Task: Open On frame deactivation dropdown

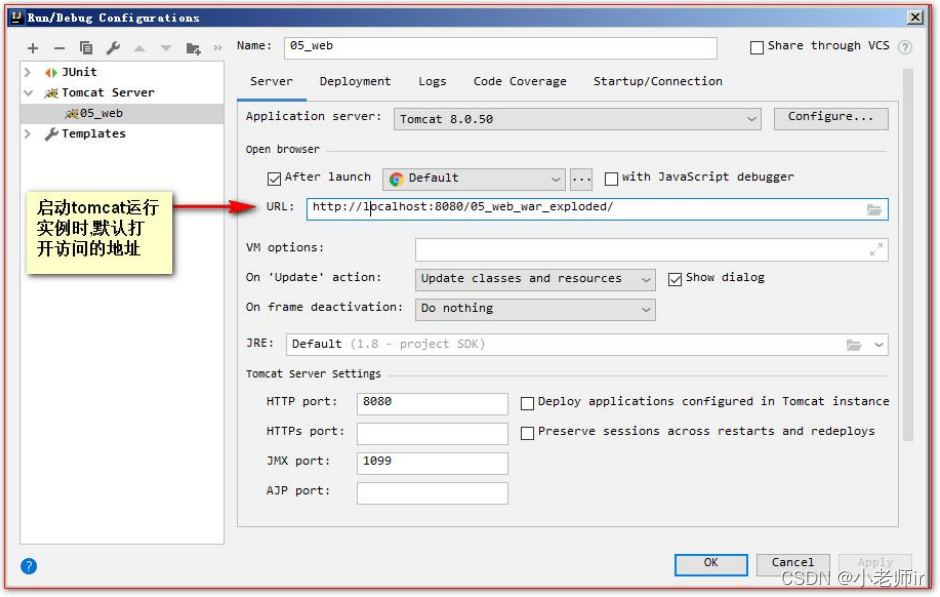Action: [535, 309]
